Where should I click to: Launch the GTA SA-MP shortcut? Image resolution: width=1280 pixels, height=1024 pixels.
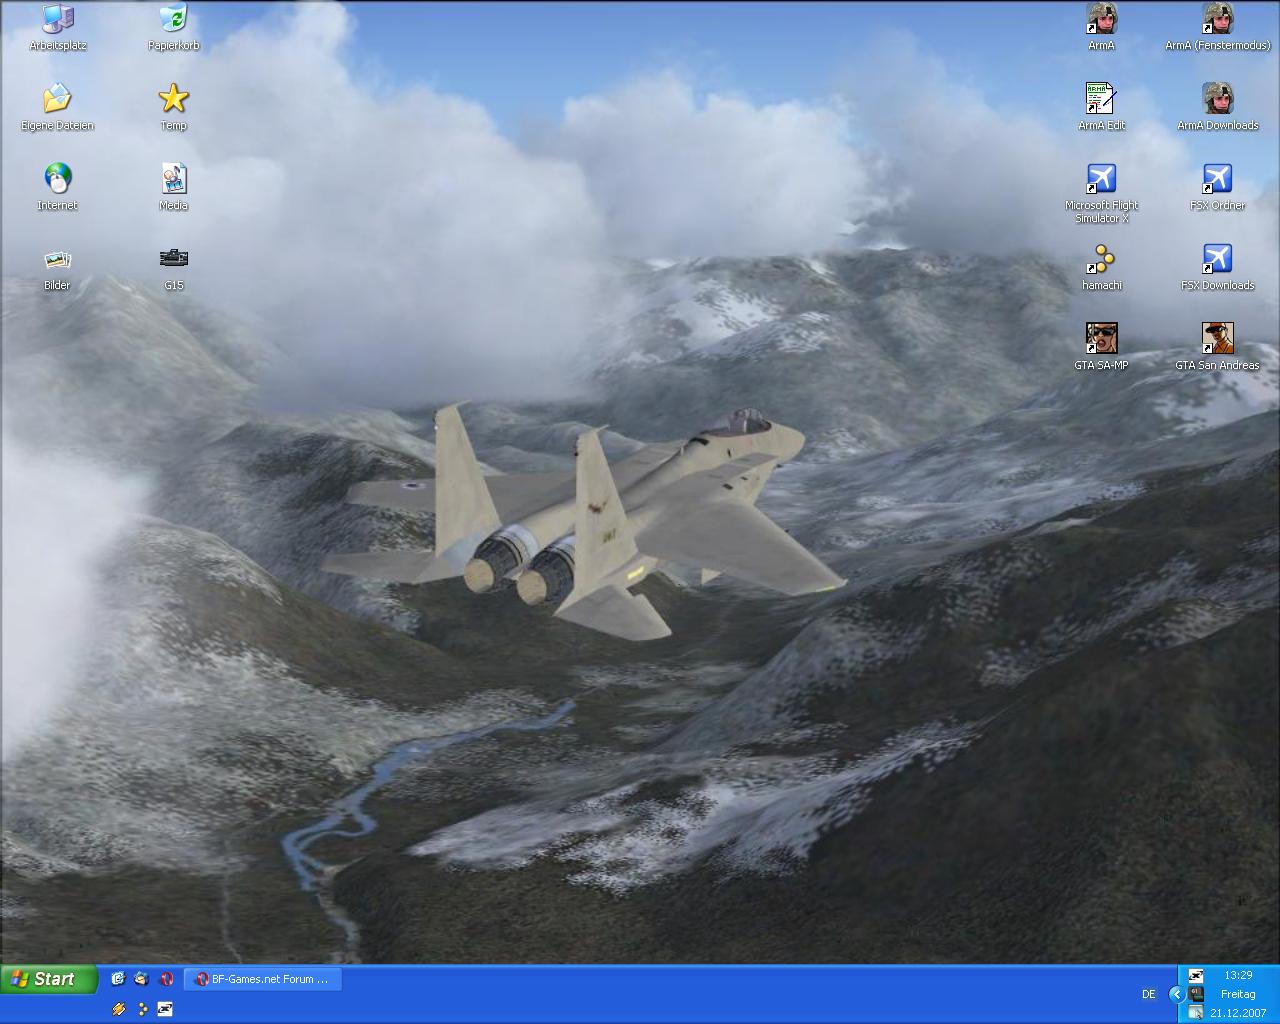tap(1101, 339)
